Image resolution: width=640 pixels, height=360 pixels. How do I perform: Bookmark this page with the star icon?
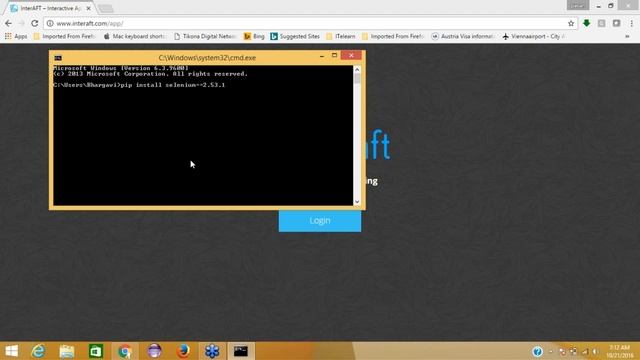[571, 24]
